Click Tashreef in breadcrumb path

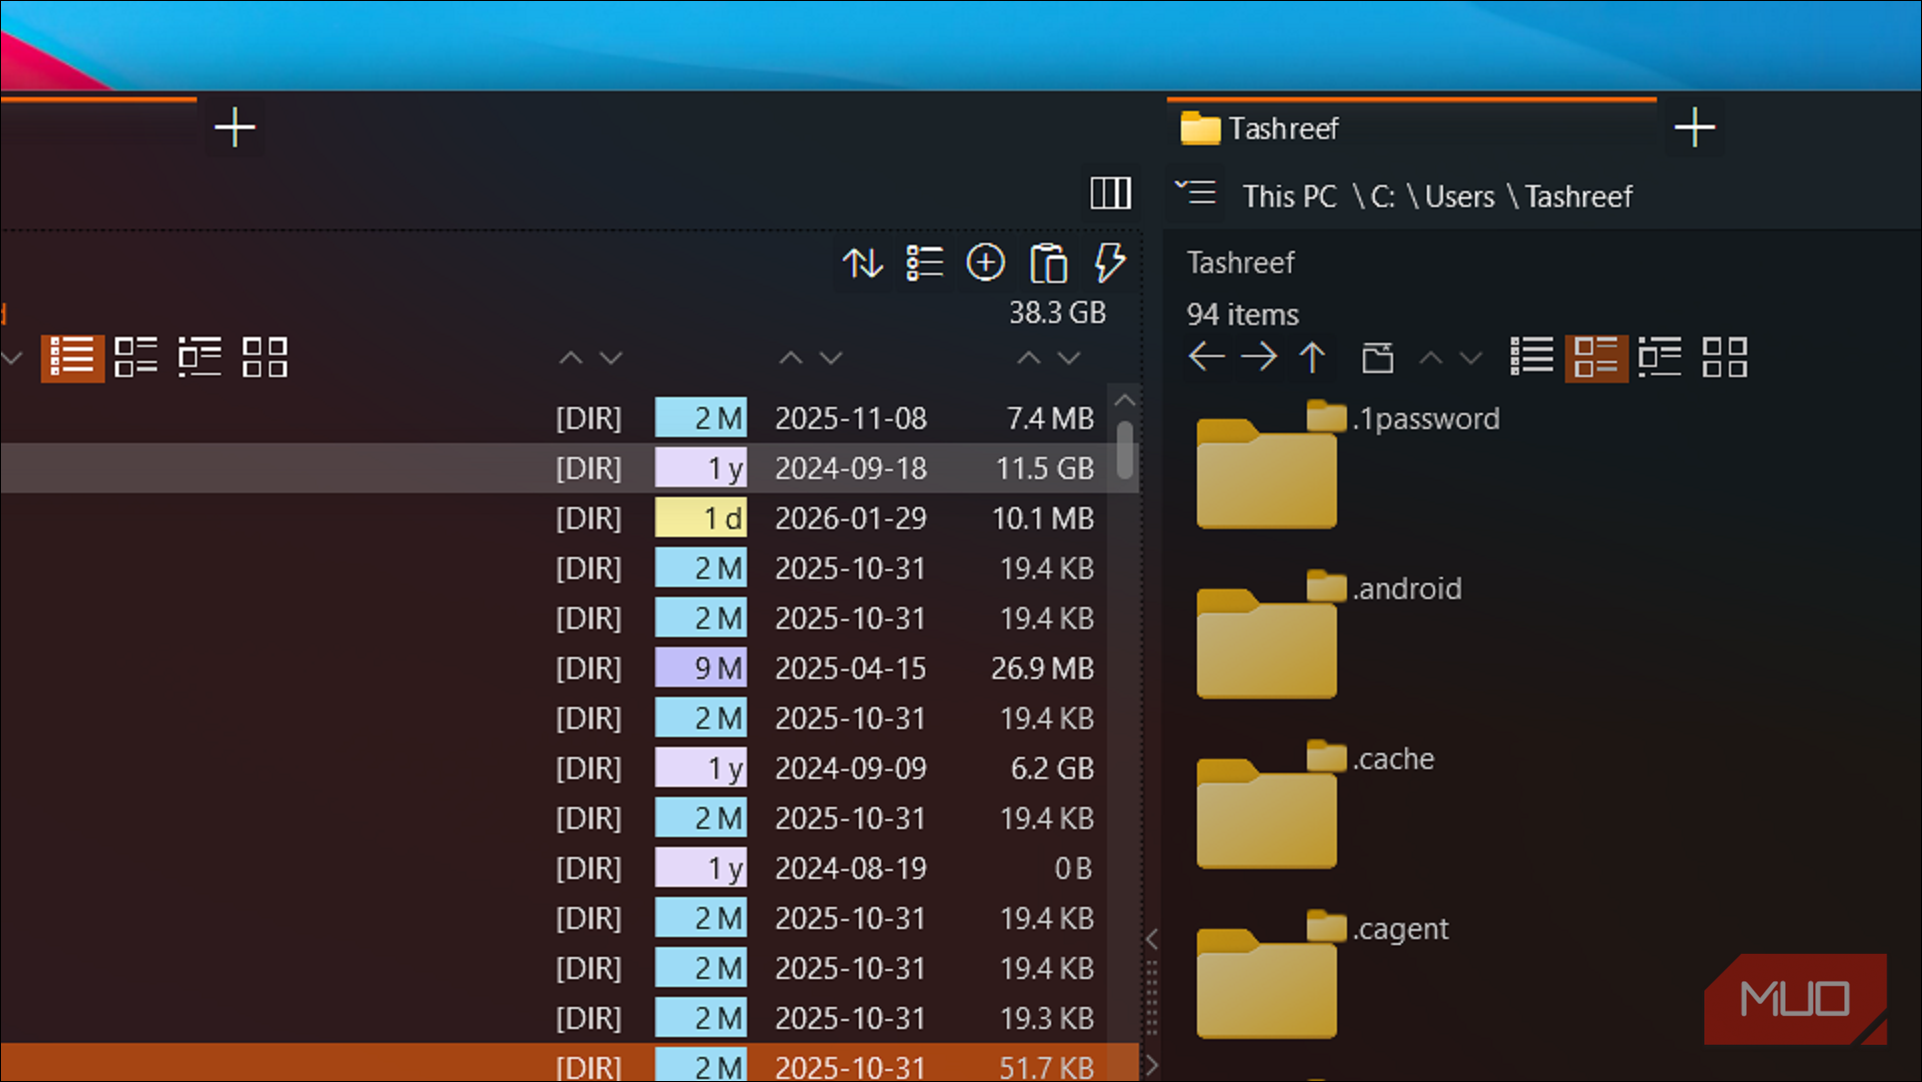(1578, 196)
